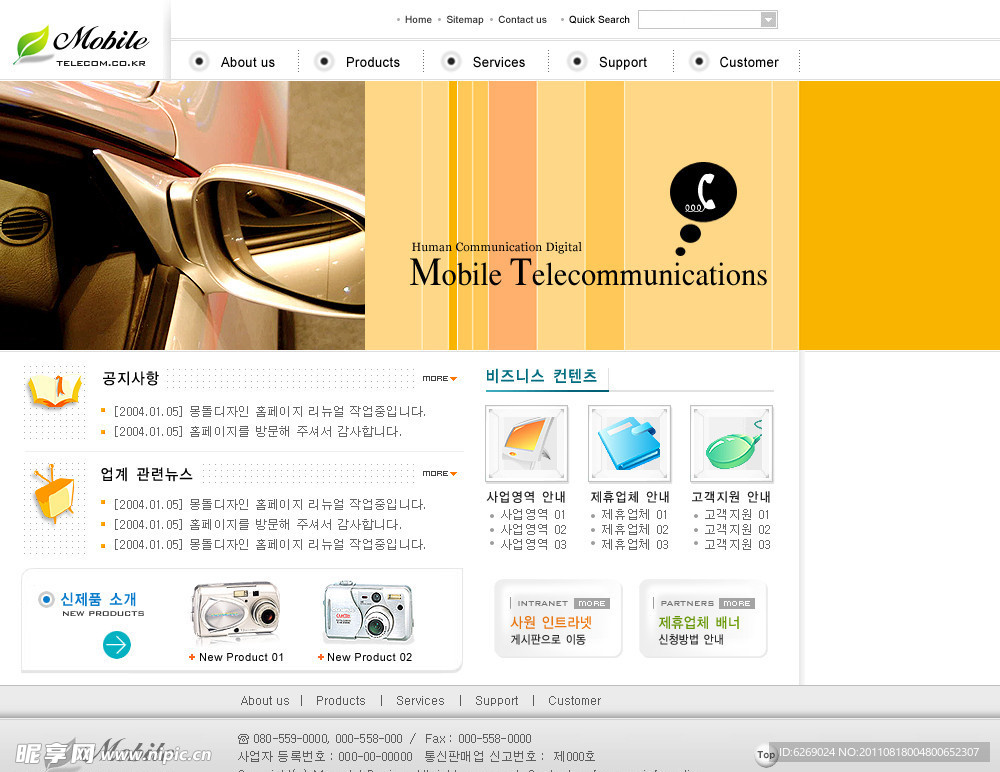1000x772 pixels.
Task: Click the 사업영역 01 link
Action: [533, 514]
